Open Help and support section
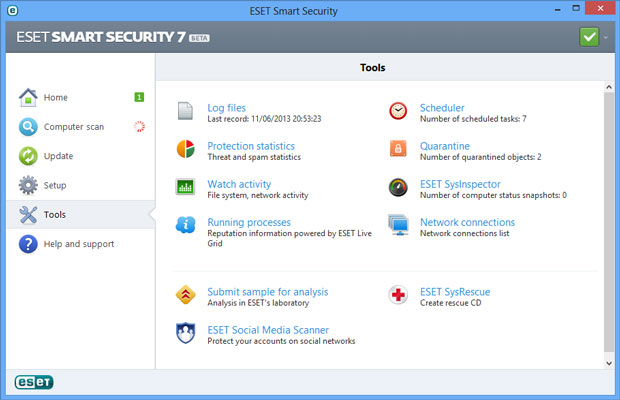The image size is (620, 400). 79,244
